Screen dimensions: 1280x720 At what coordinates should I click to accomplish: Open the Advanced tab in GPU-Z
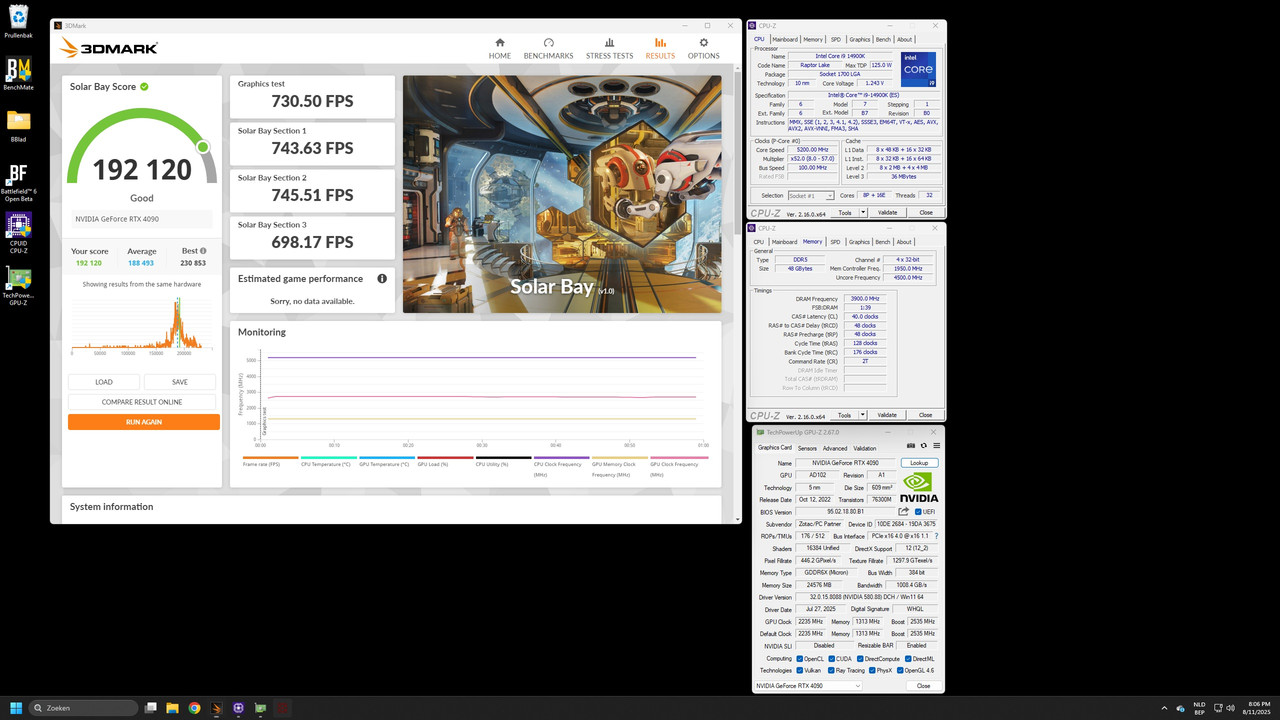[835, 448]
